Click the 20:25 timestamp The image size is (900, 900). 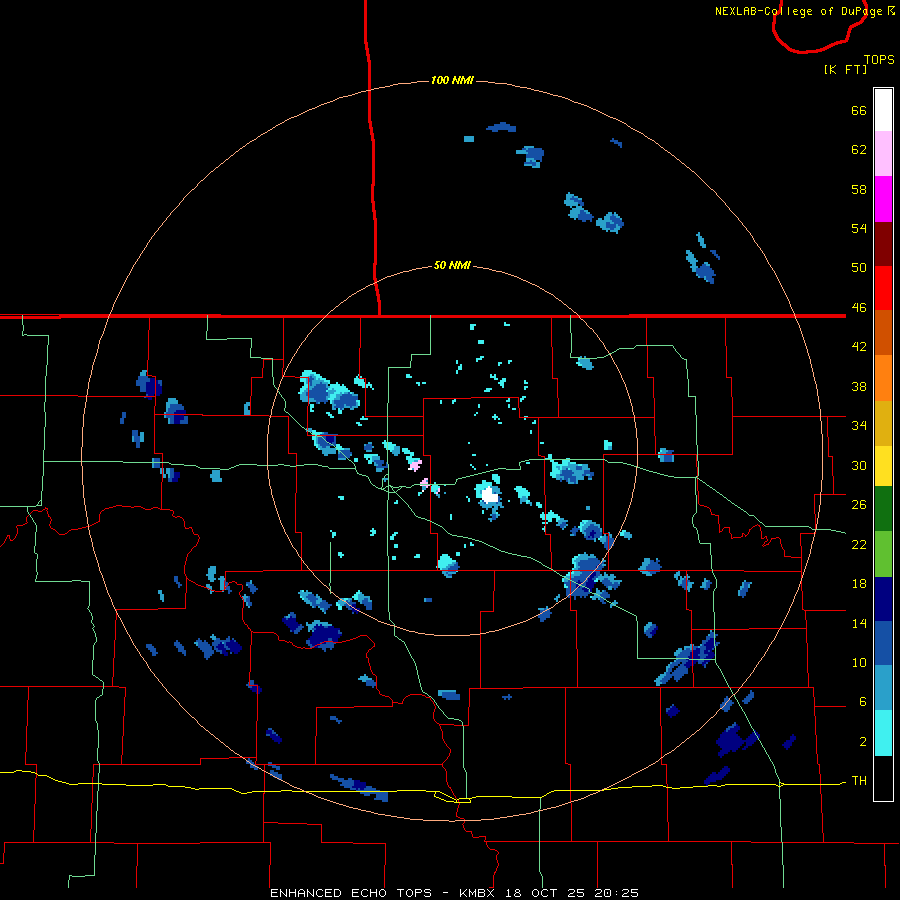(617, 893)
